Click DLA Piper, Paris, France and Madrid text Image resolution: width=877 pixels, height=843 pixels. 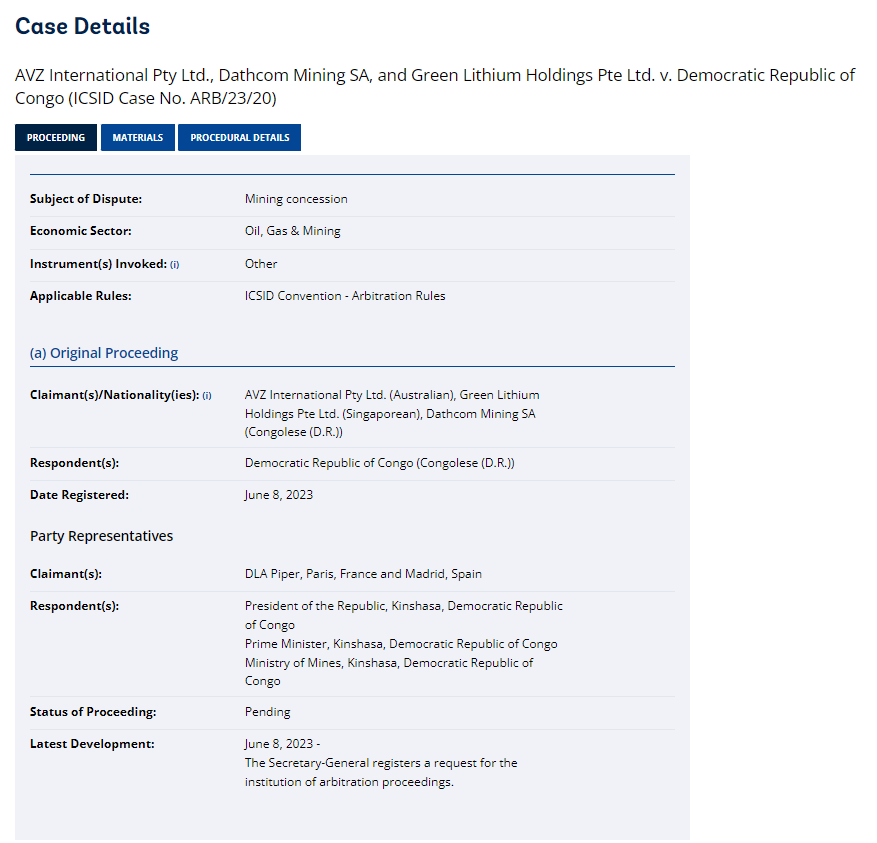click(363, 574)
